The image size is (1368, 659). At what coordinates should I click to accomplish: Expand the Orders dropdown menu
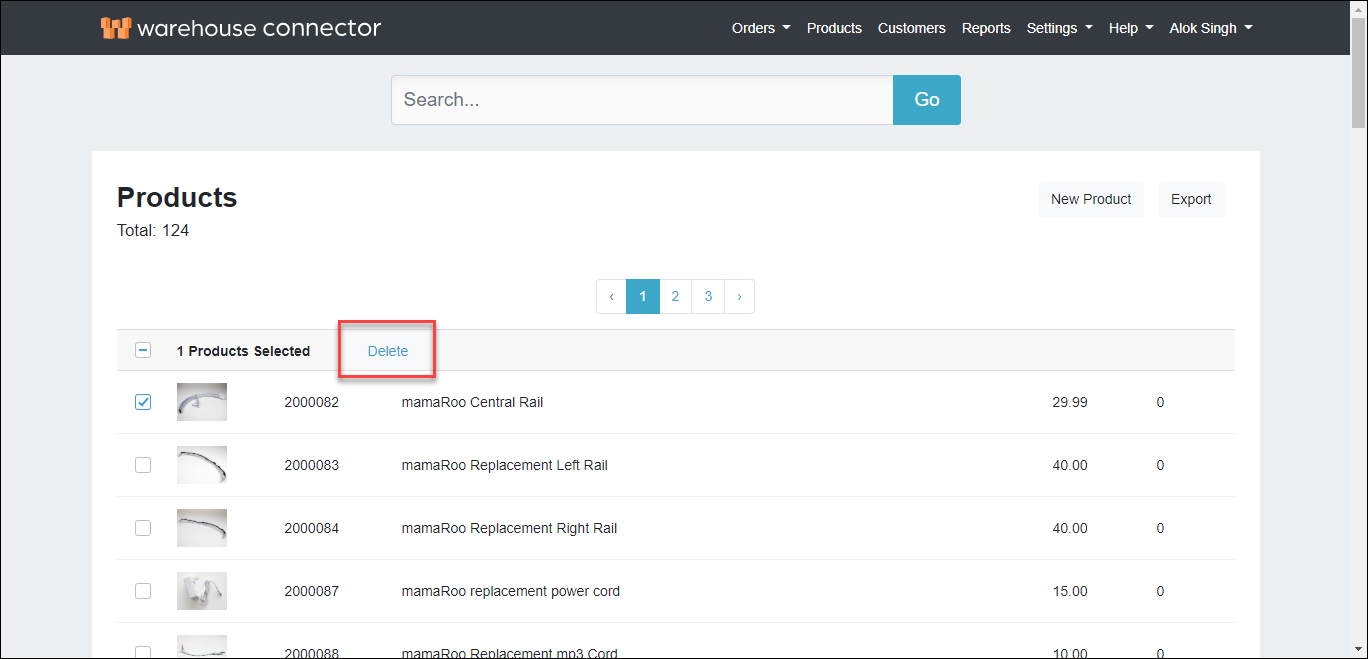pos(760,28)
